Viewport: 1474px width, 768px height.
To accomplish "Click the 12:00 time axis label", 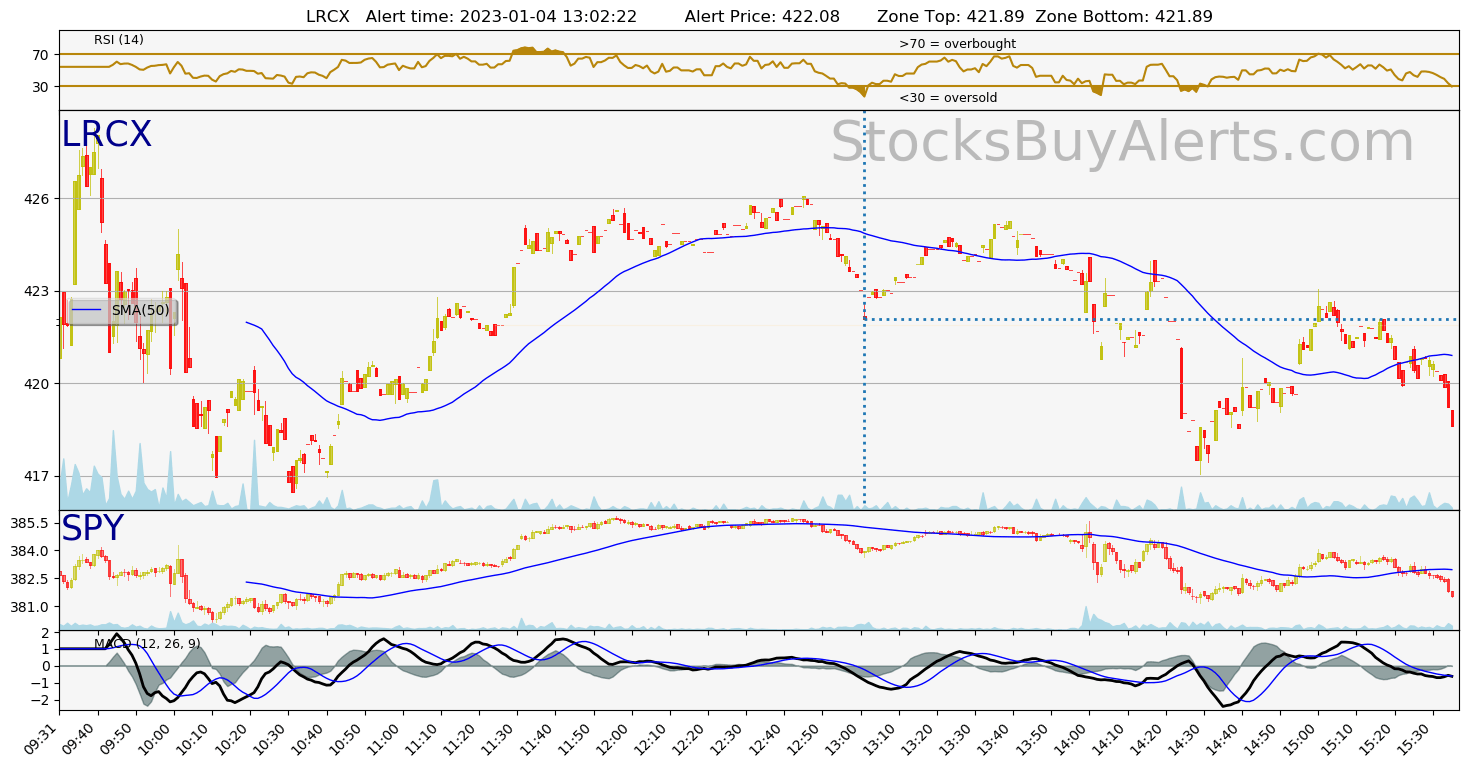I will pos(611,738).
